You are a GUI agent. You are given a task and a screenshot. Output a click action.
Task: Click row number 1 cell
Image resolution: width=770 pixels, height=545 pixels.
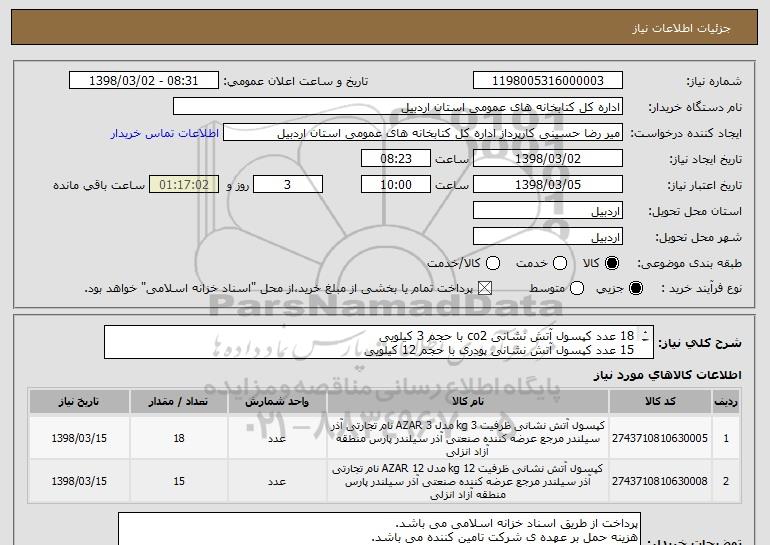[x=726, y=438]
